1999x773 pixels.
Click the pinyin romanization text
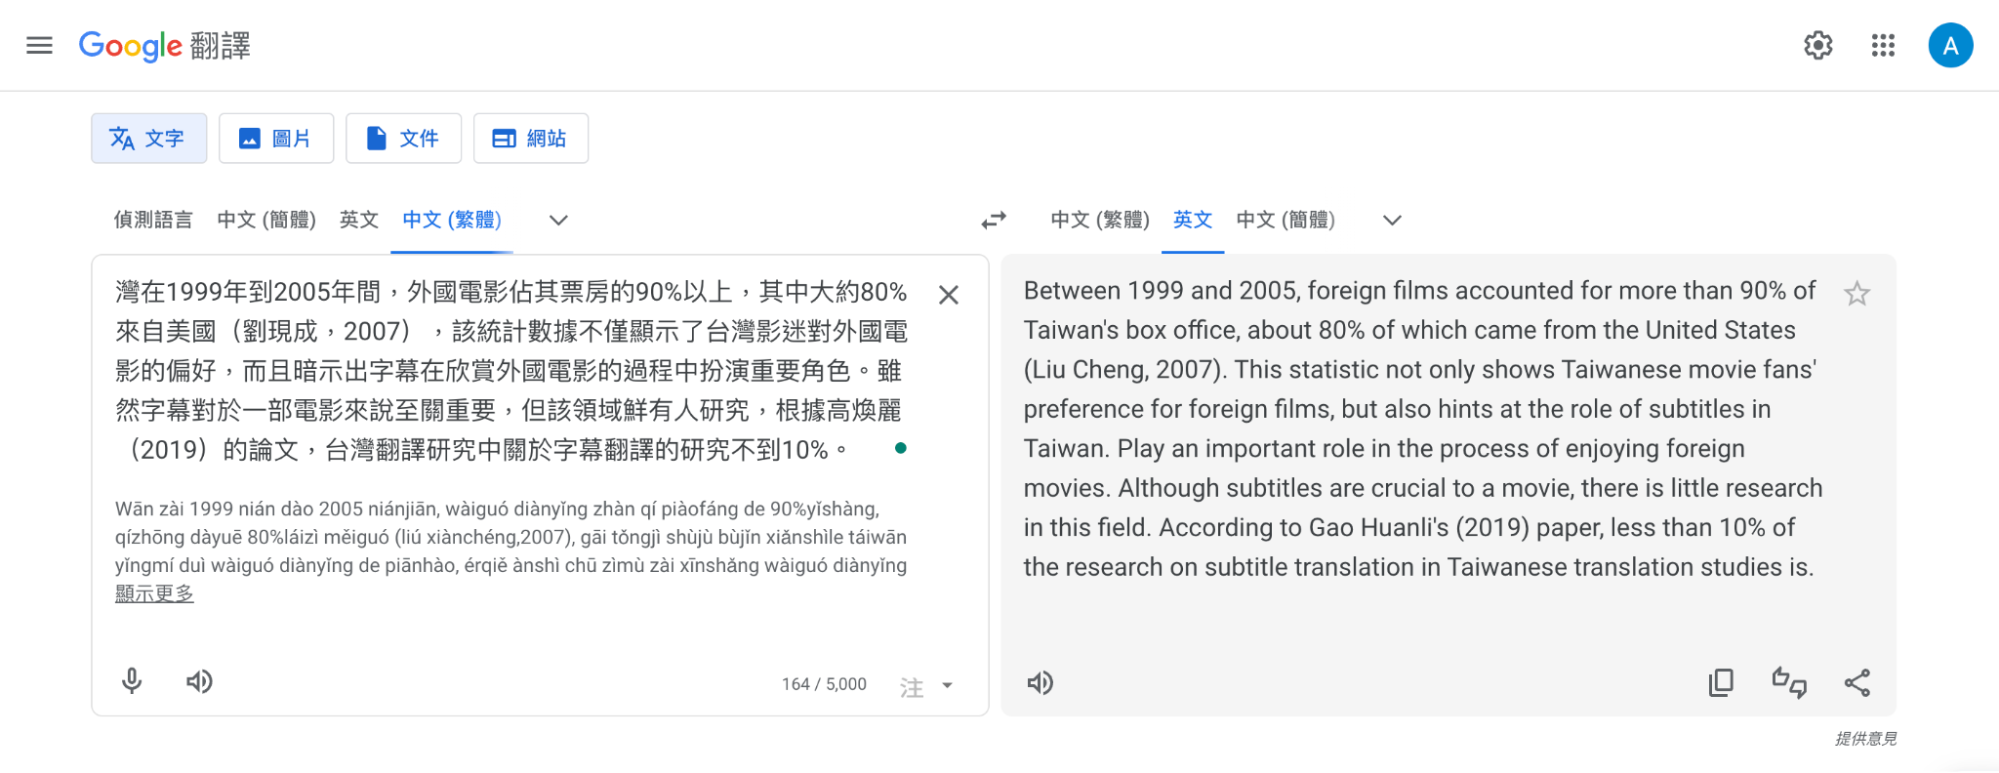coord(511,537)
